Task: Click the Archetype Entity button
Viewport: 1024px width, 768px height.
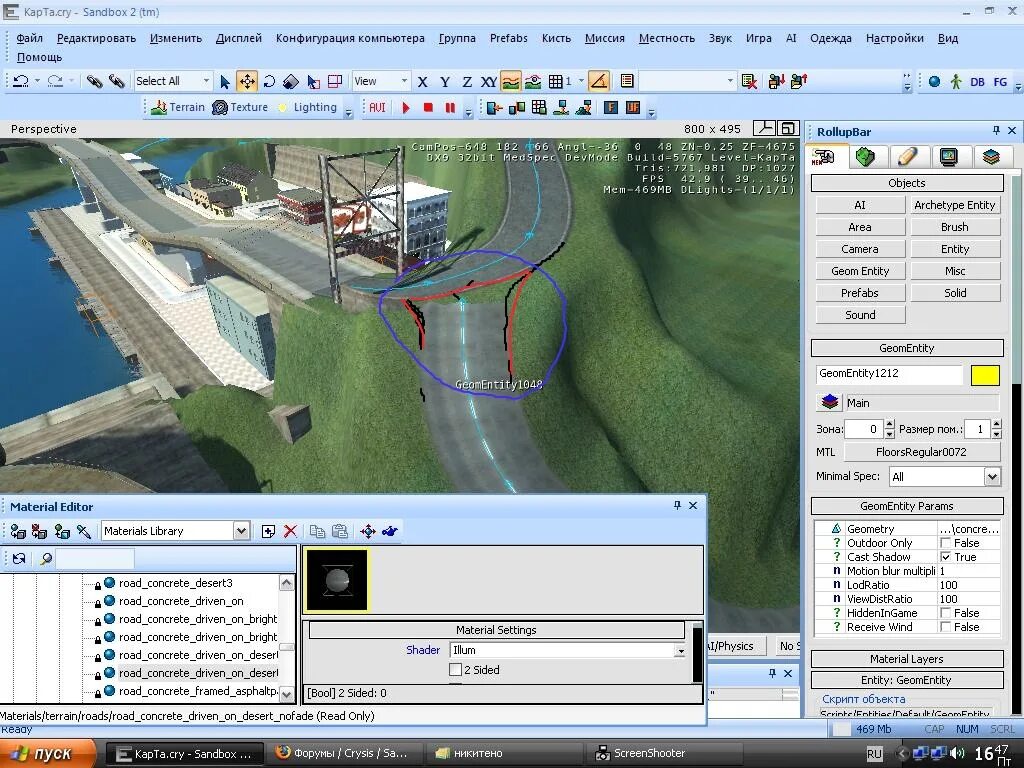Action: pyautogui.click(x=955, y=205)
